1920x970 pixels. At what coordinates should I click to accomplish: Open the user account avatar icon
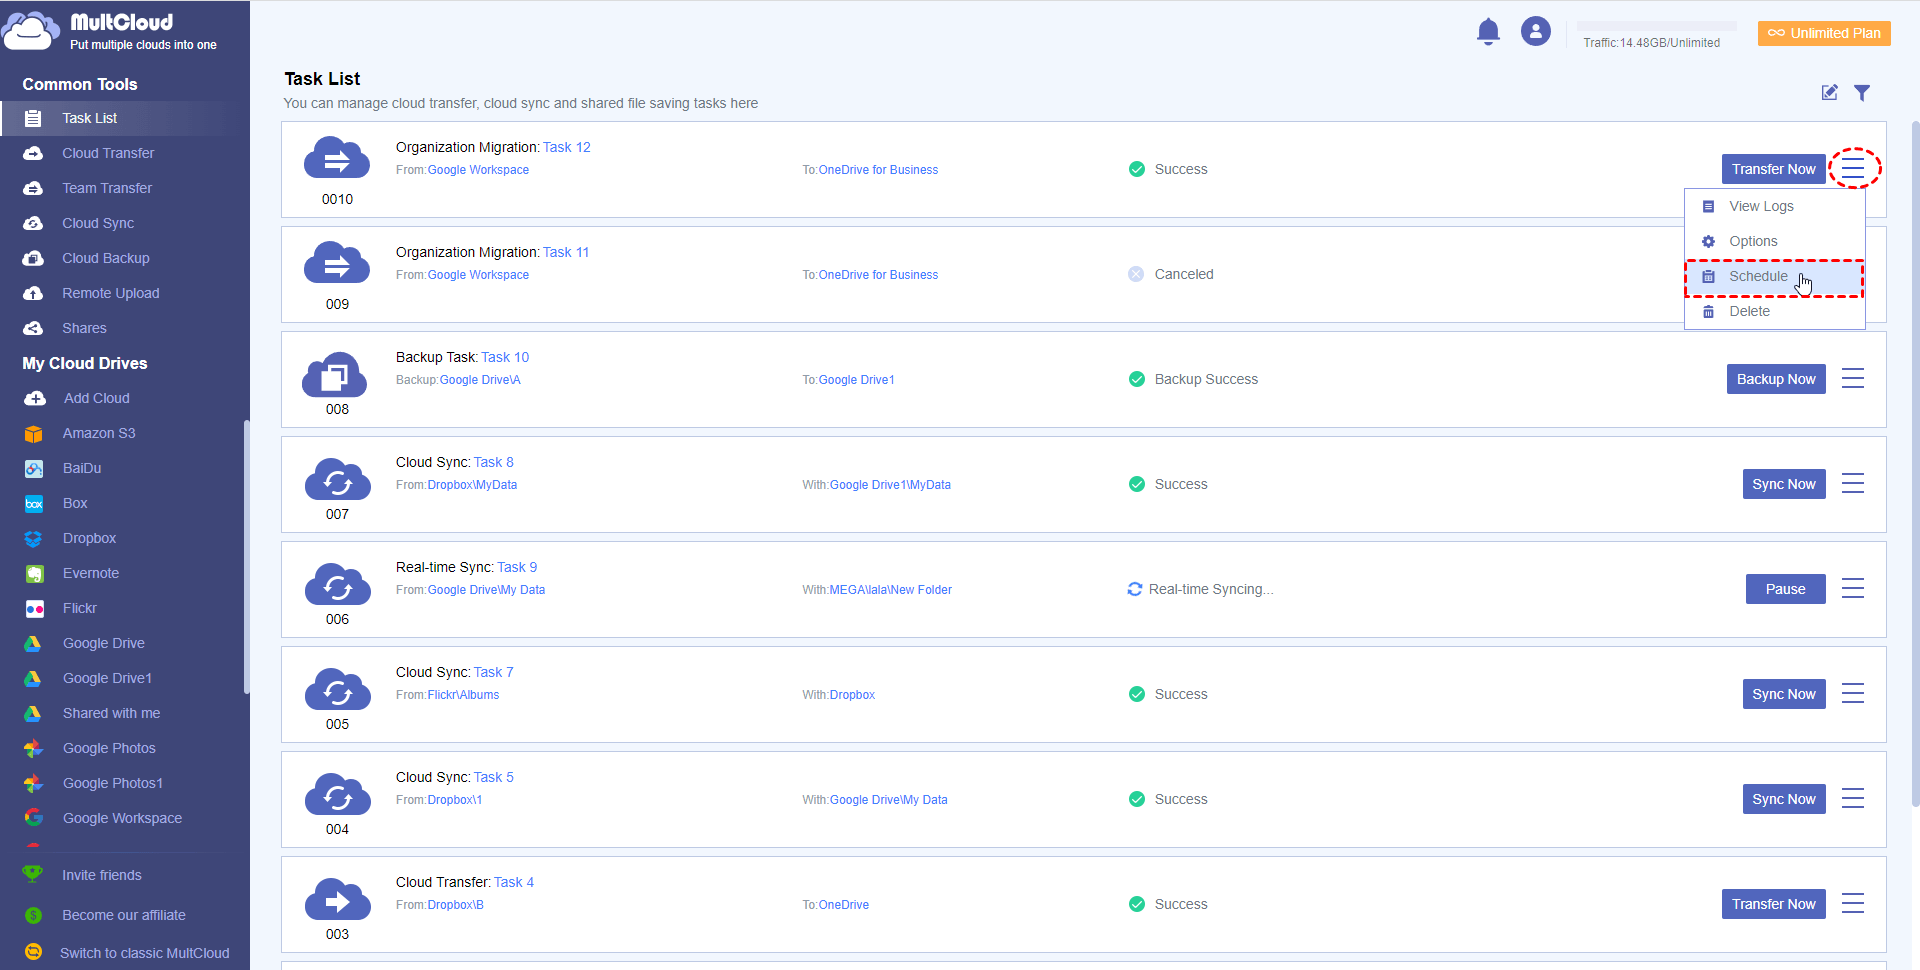click(1535, 32)
